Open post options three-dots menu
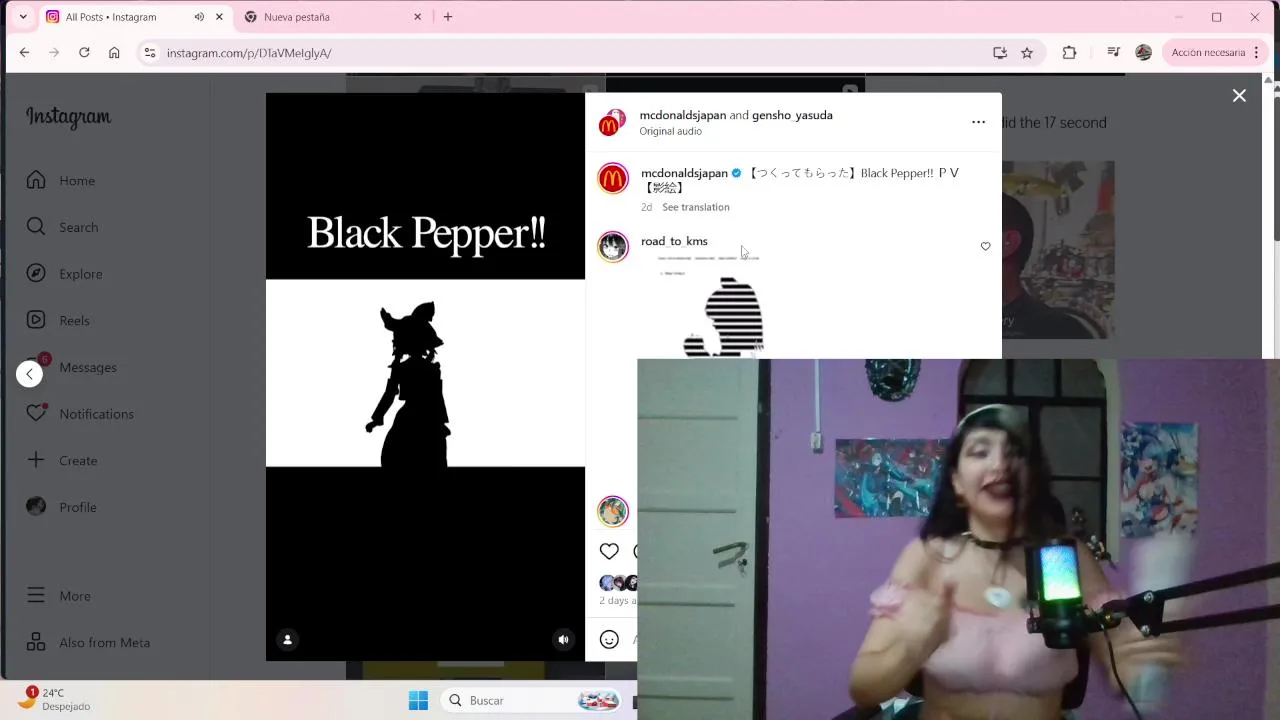The image size is (1280, 720). click(978, 122)
